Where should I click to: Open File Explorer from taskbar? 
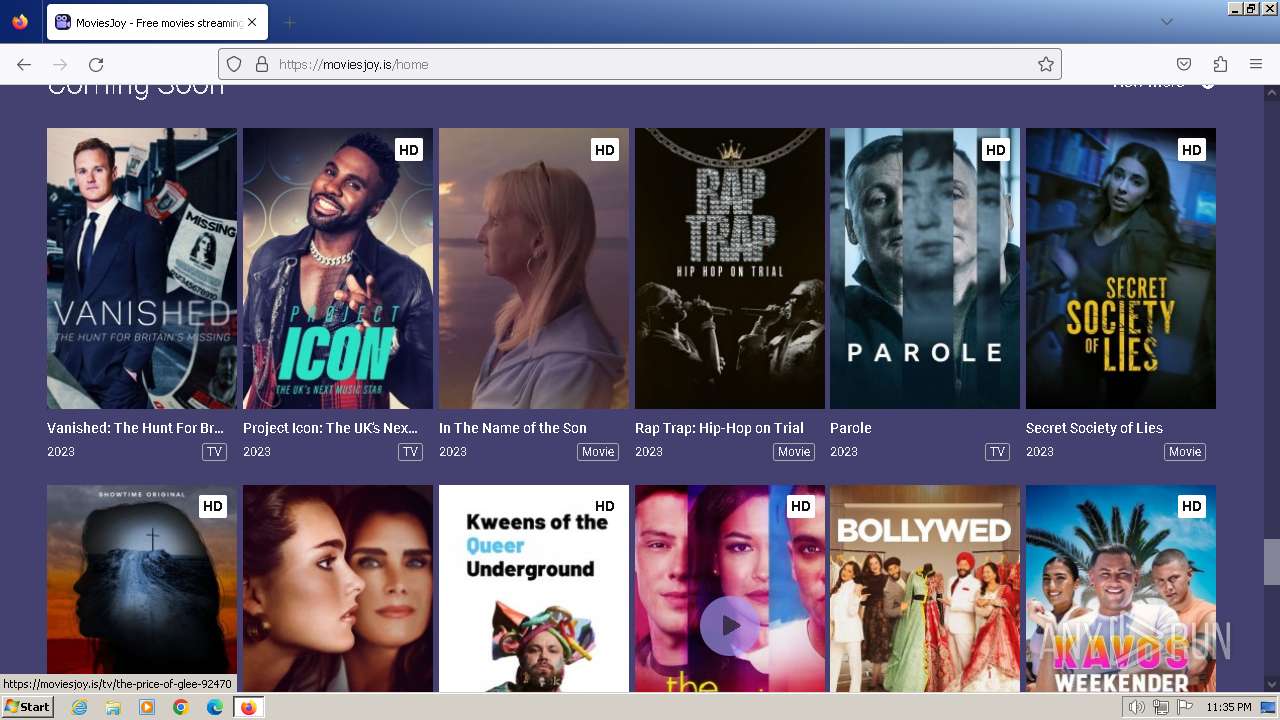pyautogui.click(x=113, y=707)
